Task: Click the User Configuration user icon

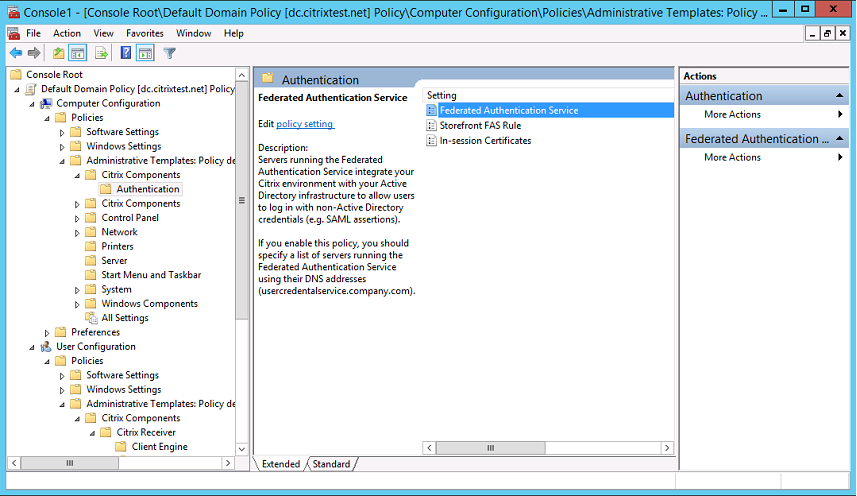Action: pyautogui.click(x=46, y=346)
